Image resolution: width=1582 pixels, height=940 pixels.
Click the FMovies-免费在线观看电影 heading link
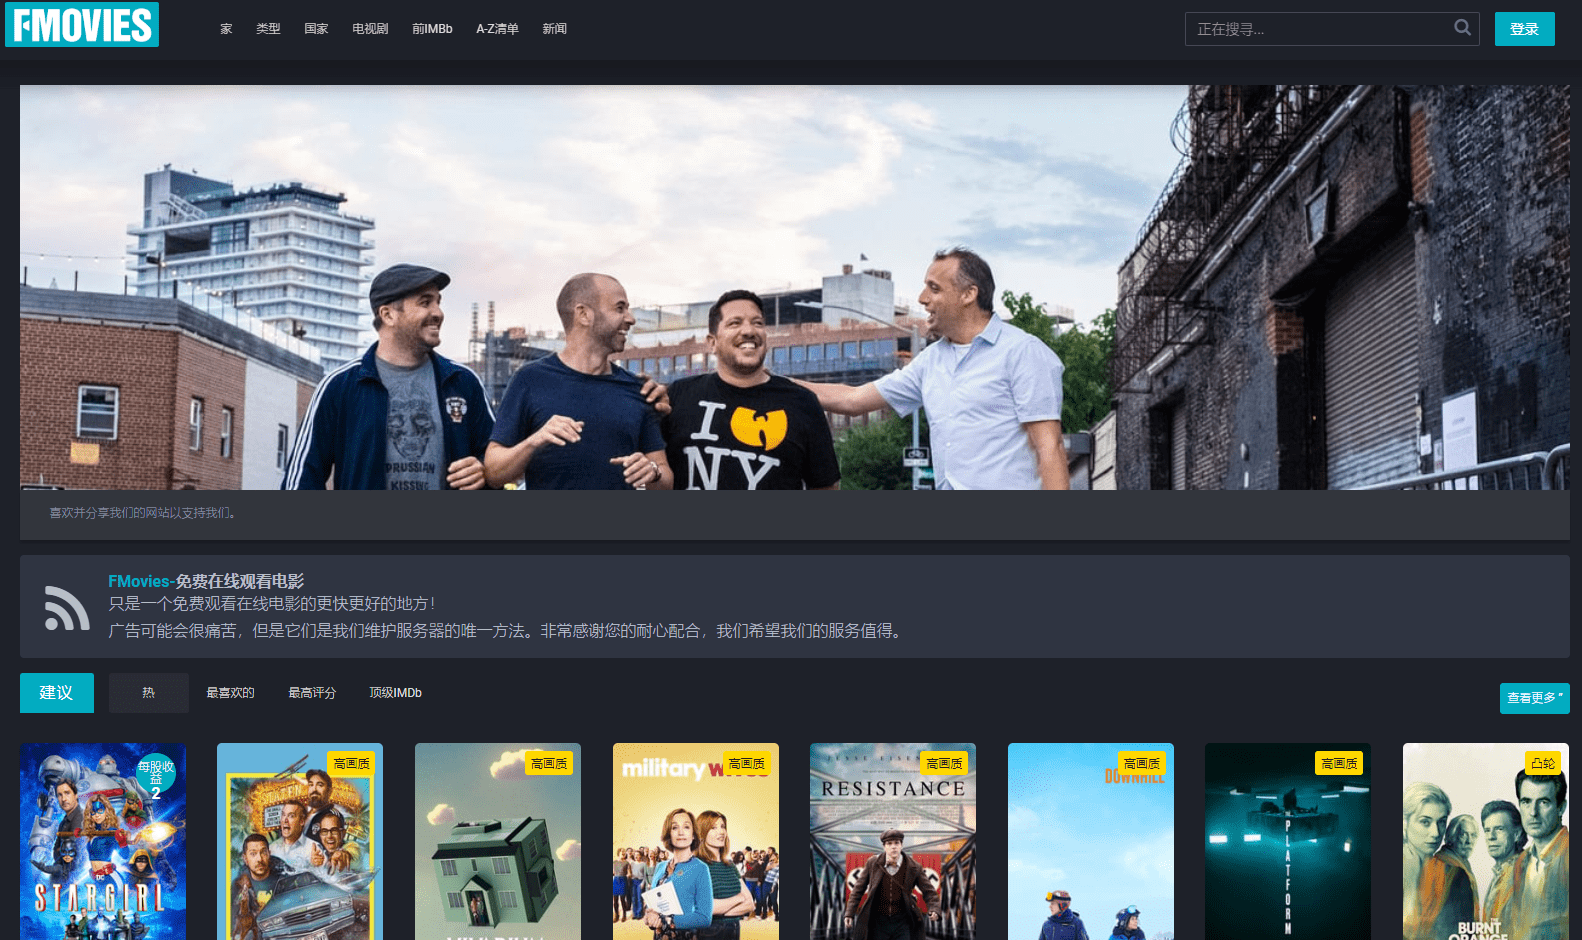tap(206, 581)
